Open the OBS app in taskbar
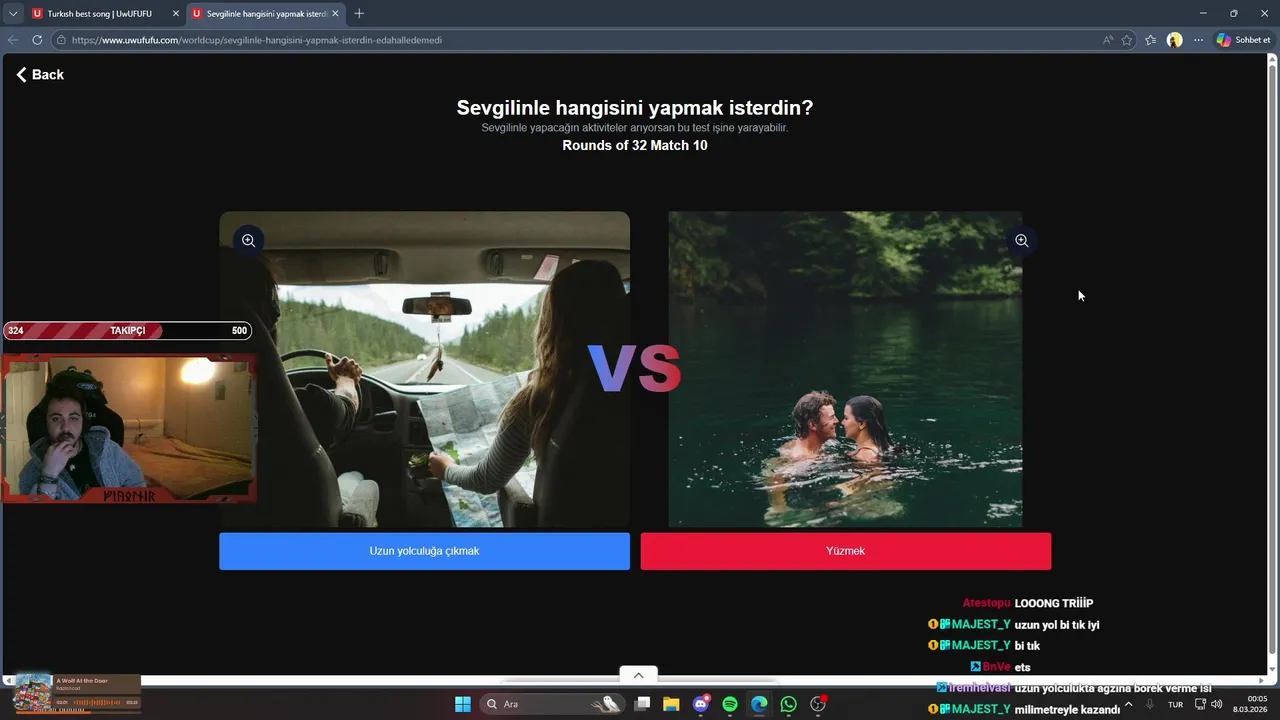Screen dimensions: 1280x720 (x=818, y=704)
